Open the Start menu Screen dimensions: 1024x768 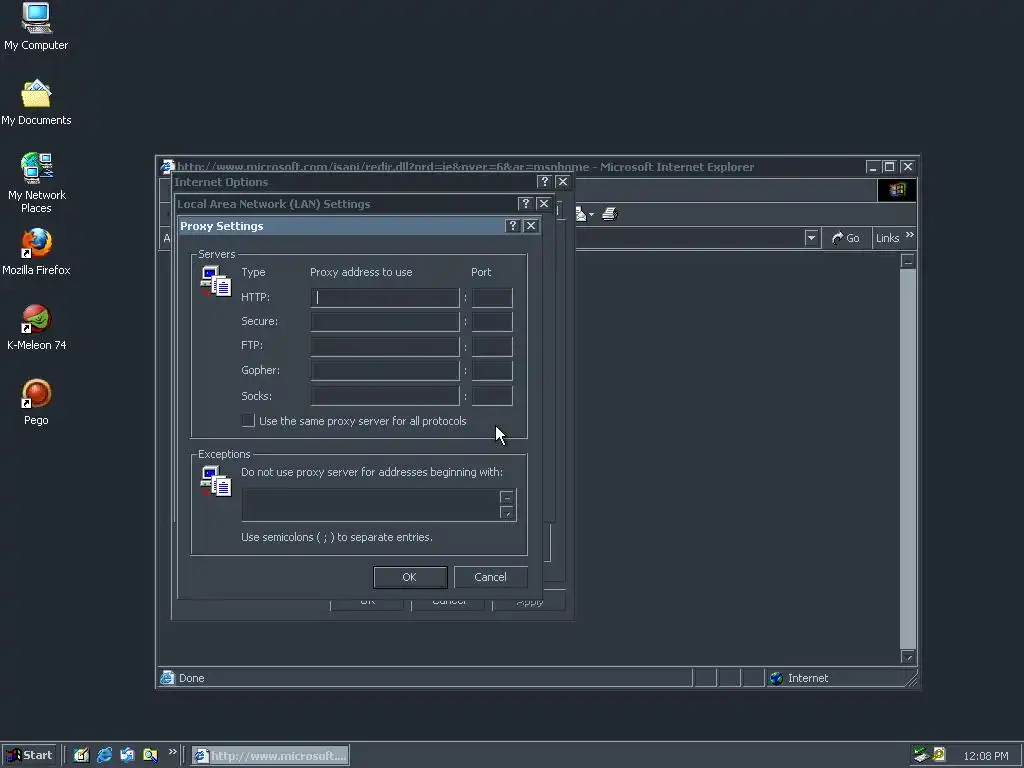29,755
